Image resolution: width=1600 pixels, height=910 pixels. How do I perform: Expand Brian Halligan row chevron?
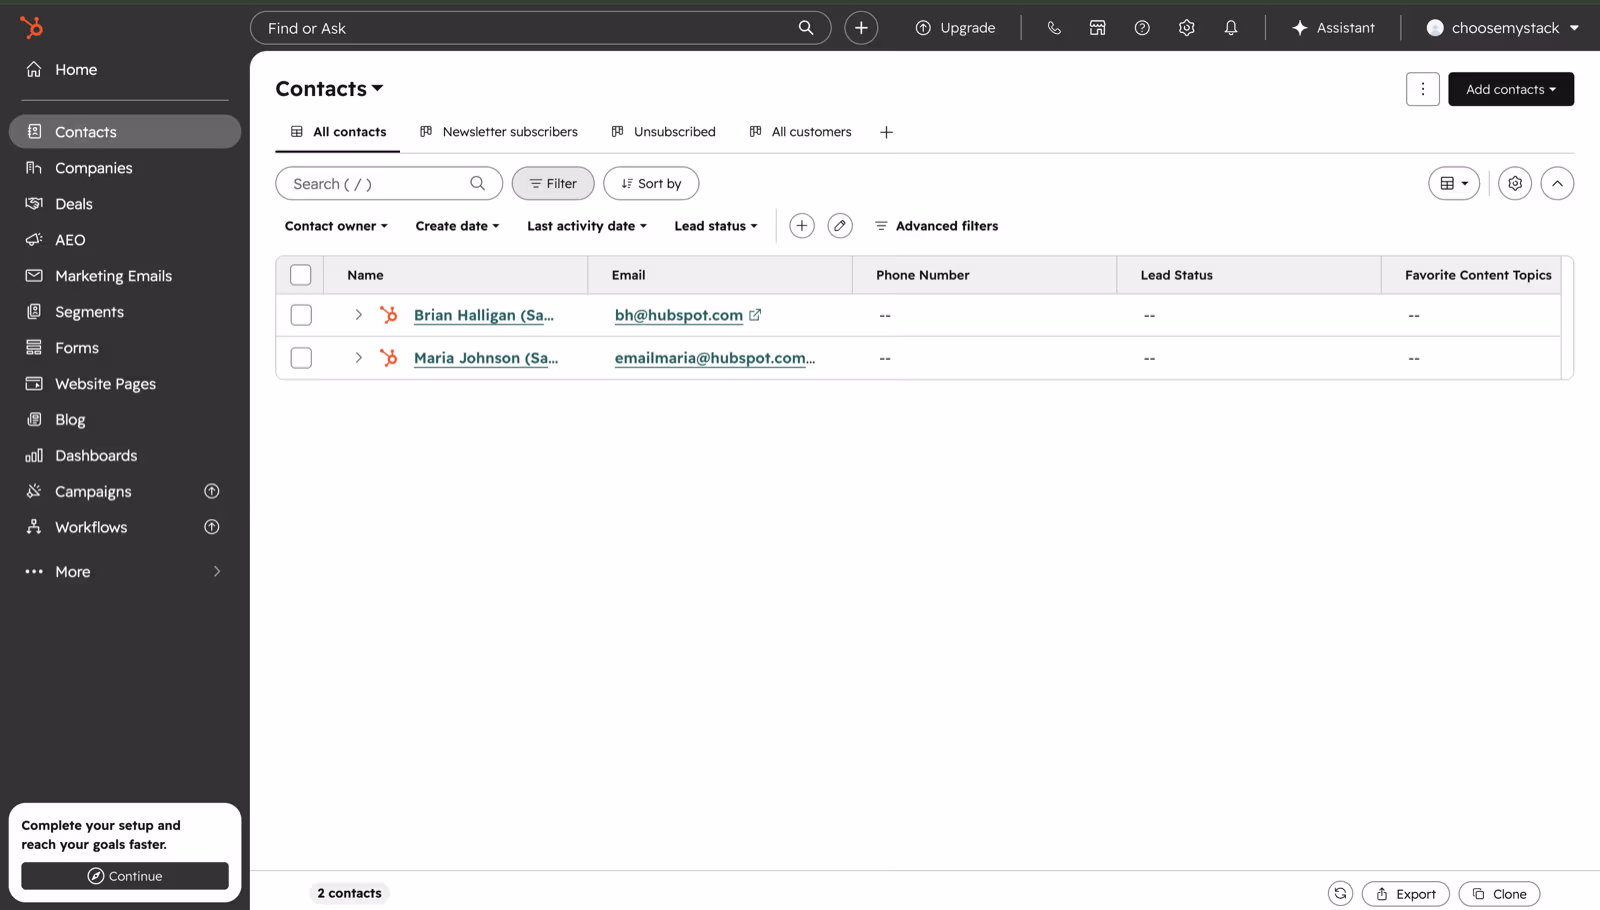pyautogui.click(x=358, y=315)
